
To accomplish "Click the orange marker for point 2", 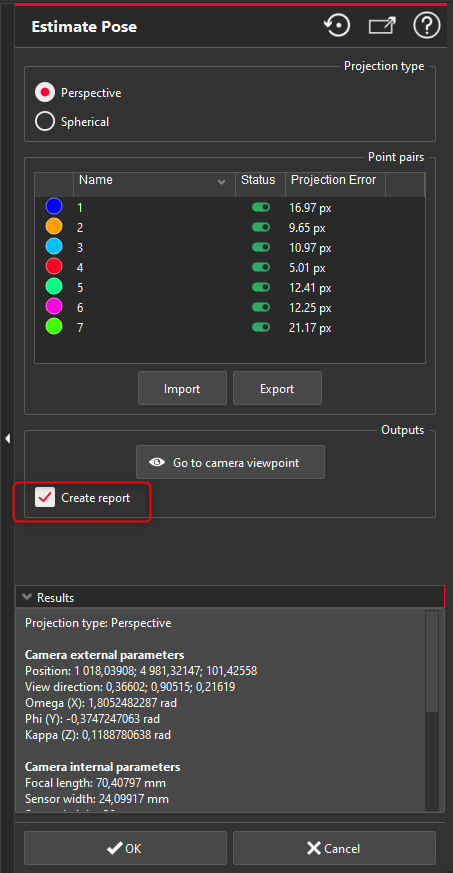I will pyautogui.click(x=53, y=227).
